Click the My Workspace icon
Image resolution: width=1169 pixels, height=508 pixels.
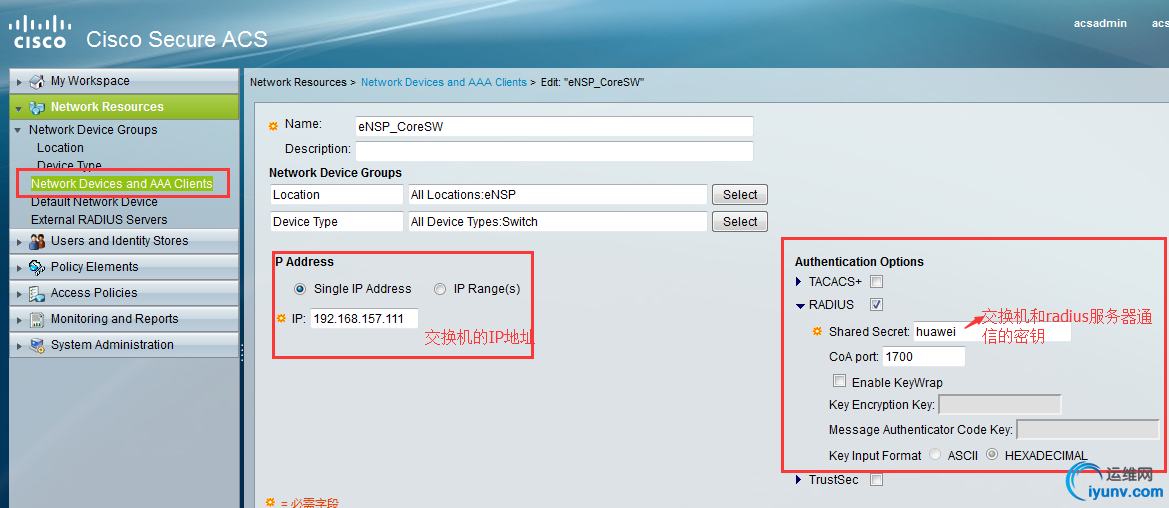(x=37, y=81)
